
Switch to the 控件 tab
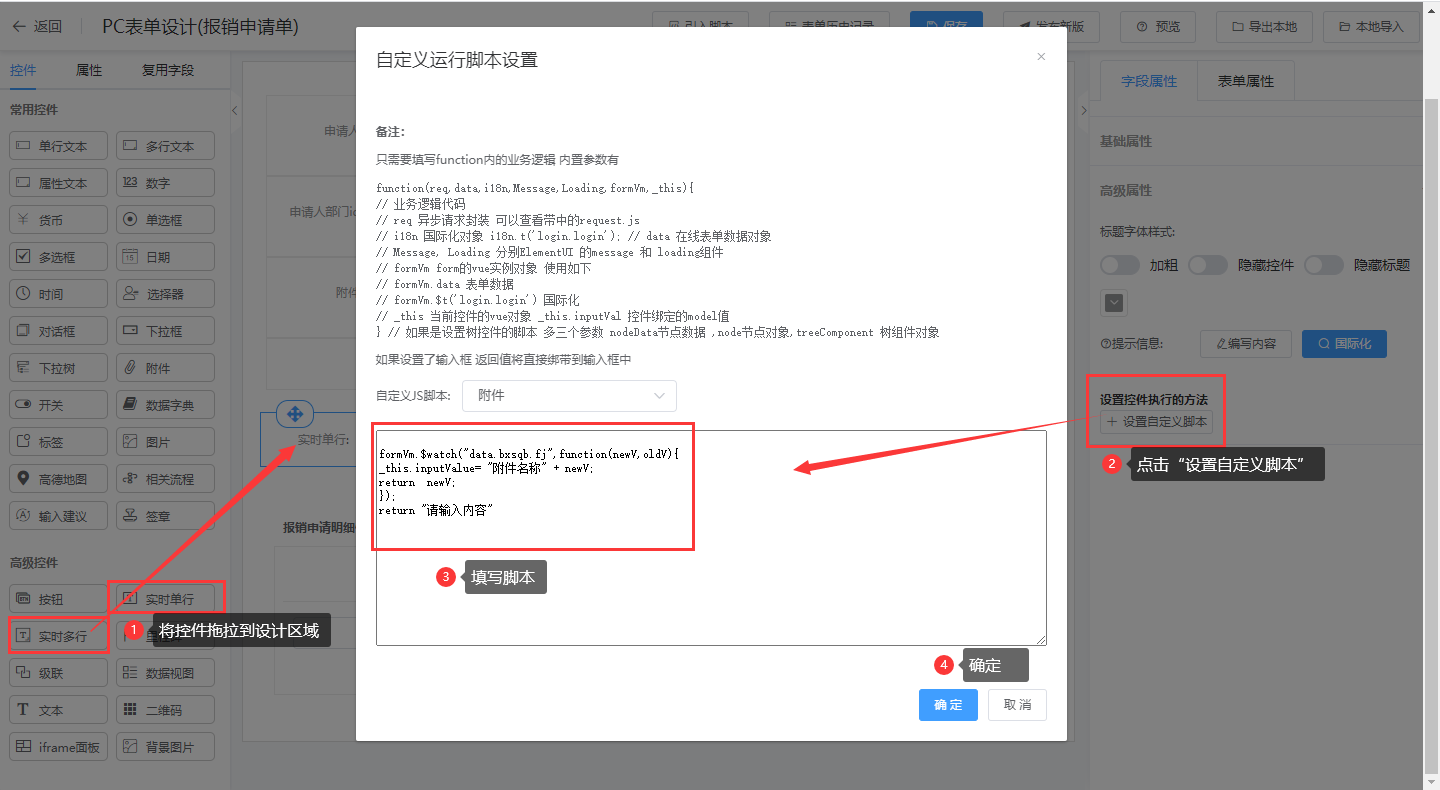(23, 70)
